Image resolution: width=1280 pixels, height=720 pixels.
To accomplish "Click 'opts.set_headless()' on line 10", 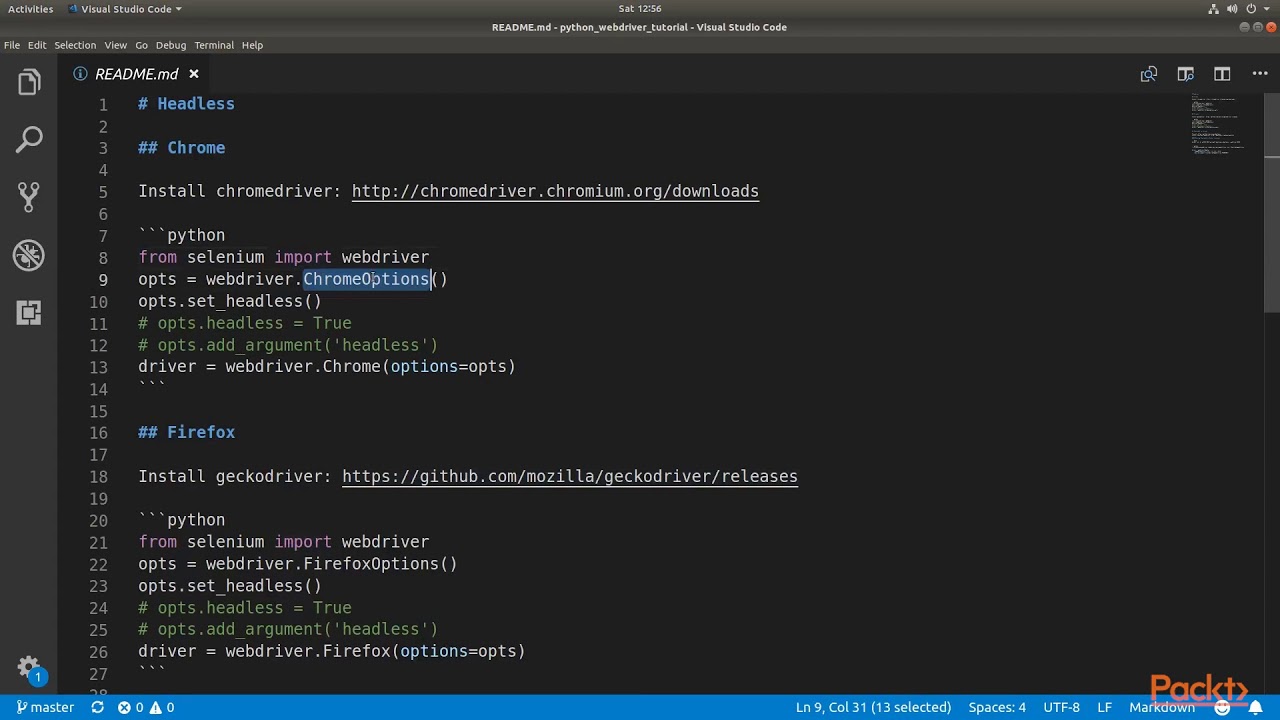I will [x=230, y=301].
